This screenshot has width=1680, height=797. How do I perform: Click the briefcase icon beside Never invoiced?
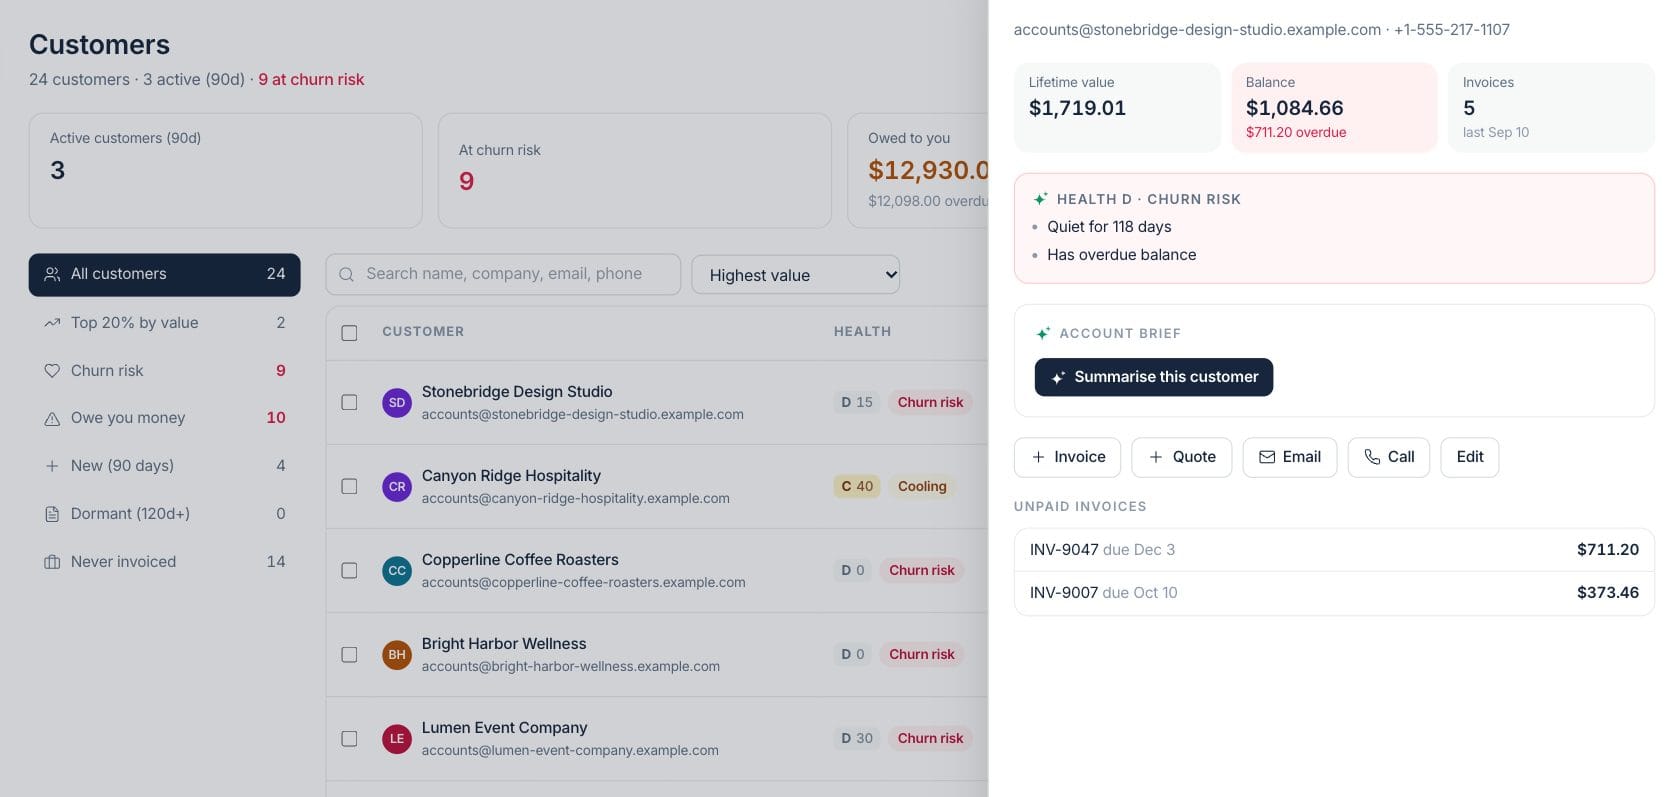coord(52,562)
